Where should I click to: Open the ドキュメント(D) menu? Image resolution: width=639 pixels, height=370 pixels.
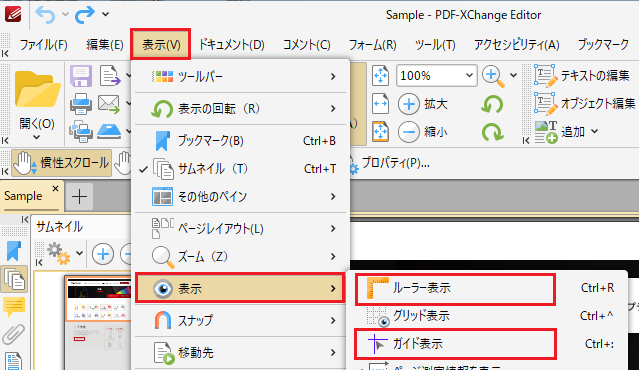[x=231, y=44]
